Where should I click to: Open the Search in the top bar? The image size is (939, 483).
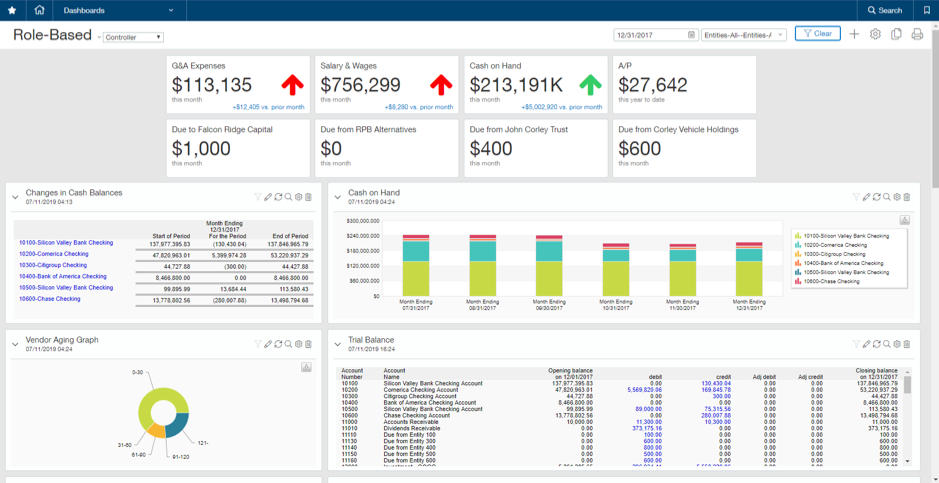[885, 10]
